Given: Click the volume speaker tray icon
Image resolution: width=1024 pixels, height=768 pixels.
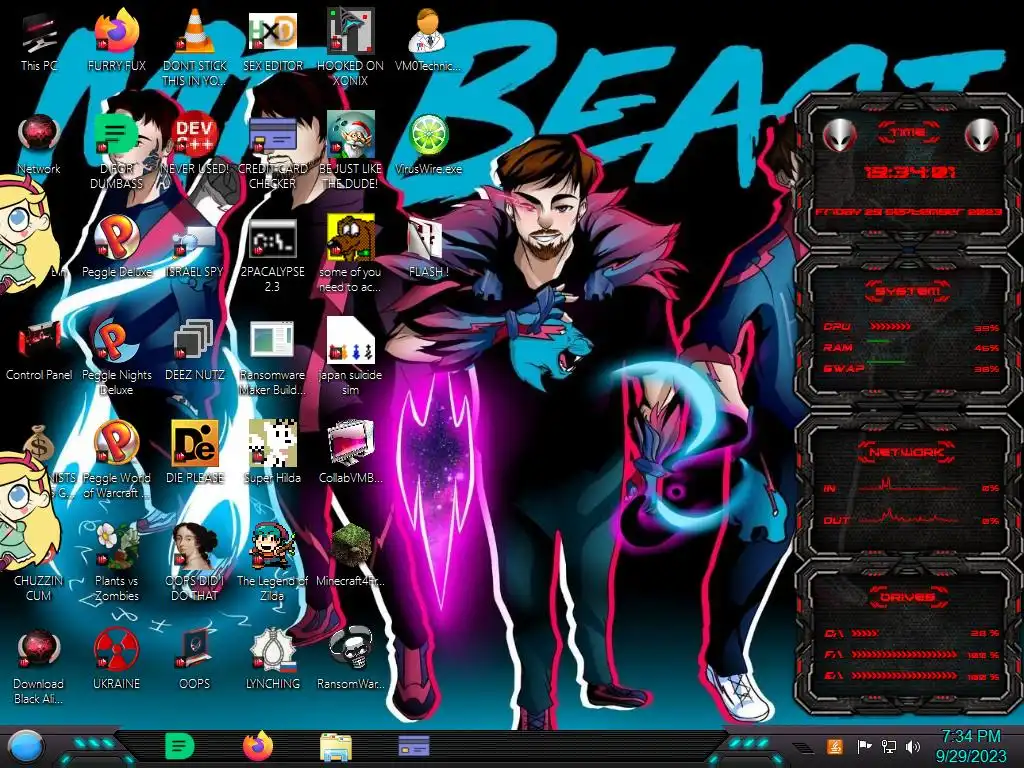Looking at the screenshot, I should point(913,746).
